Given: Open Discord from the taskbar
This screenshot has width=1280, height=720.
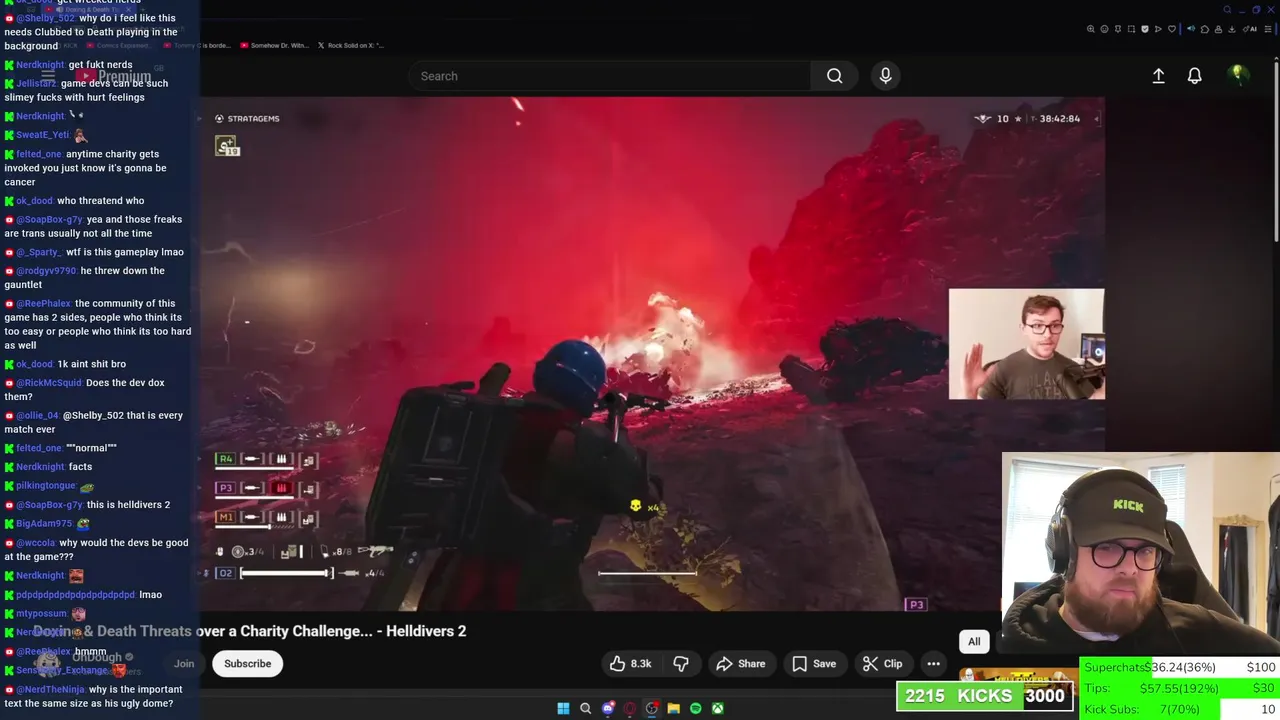Looking at the screenshot, I should click(608, 709).
